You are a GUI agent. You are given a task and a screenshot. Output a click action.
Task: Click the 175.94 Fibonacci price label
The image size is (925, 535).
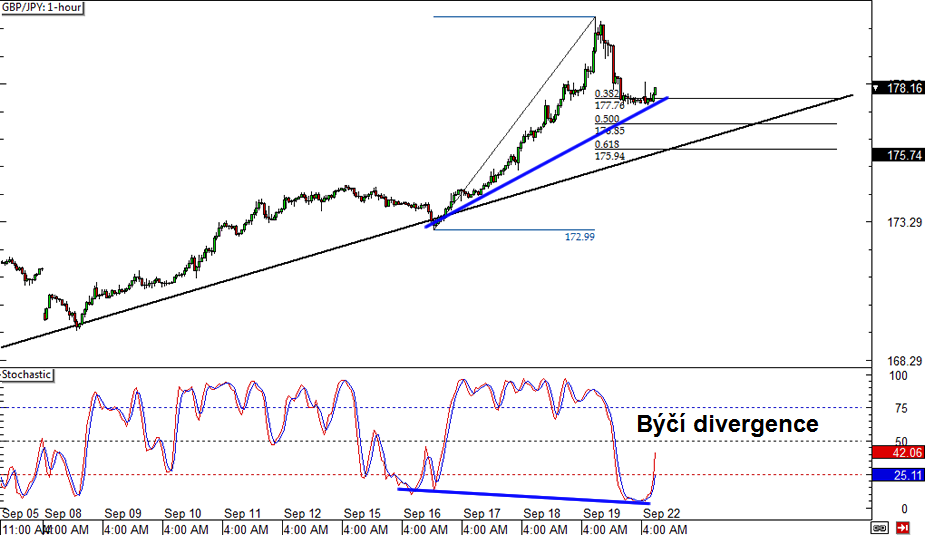coord(609,156)
